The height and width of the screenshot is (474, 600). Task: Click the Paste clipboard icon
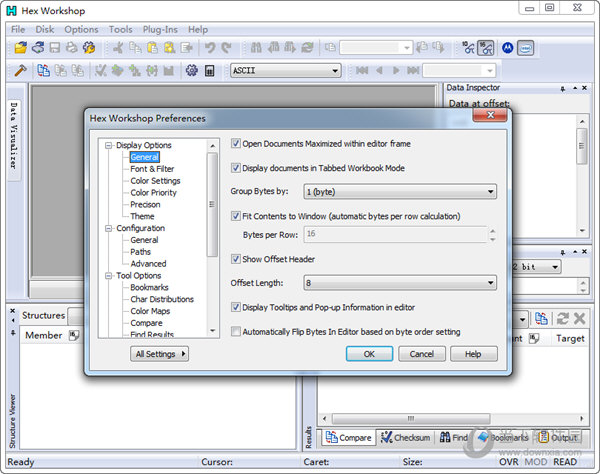[152, 48]
